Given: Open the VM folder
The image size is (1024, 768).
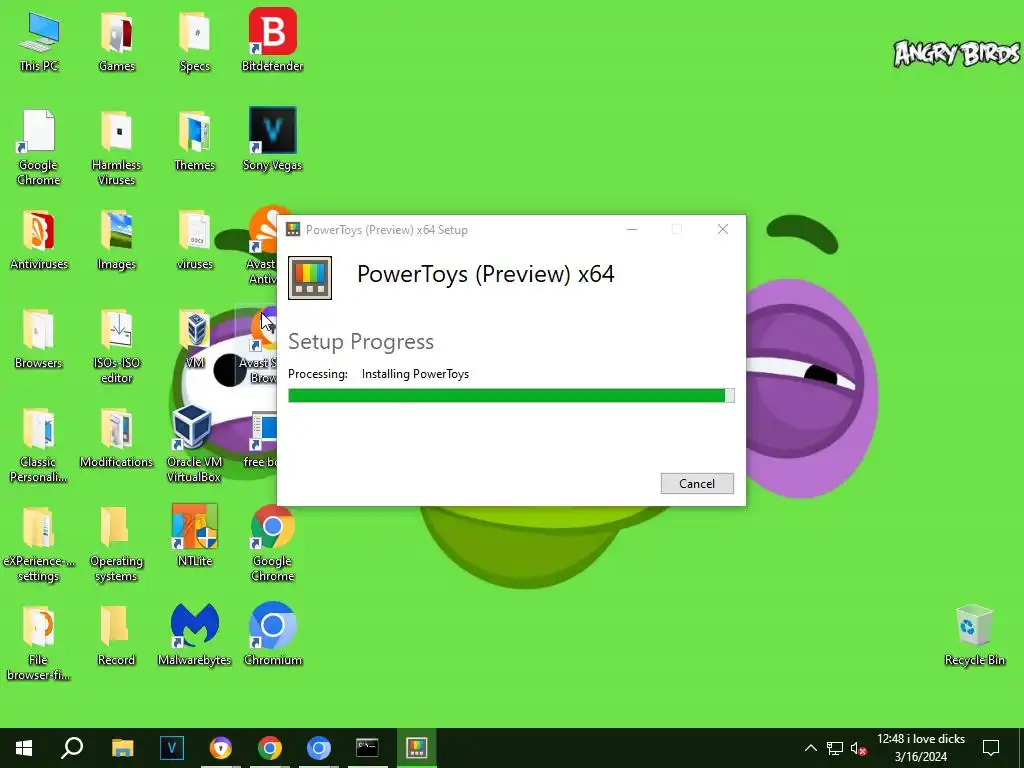Looking at the screenshot, I should point(195,339).
